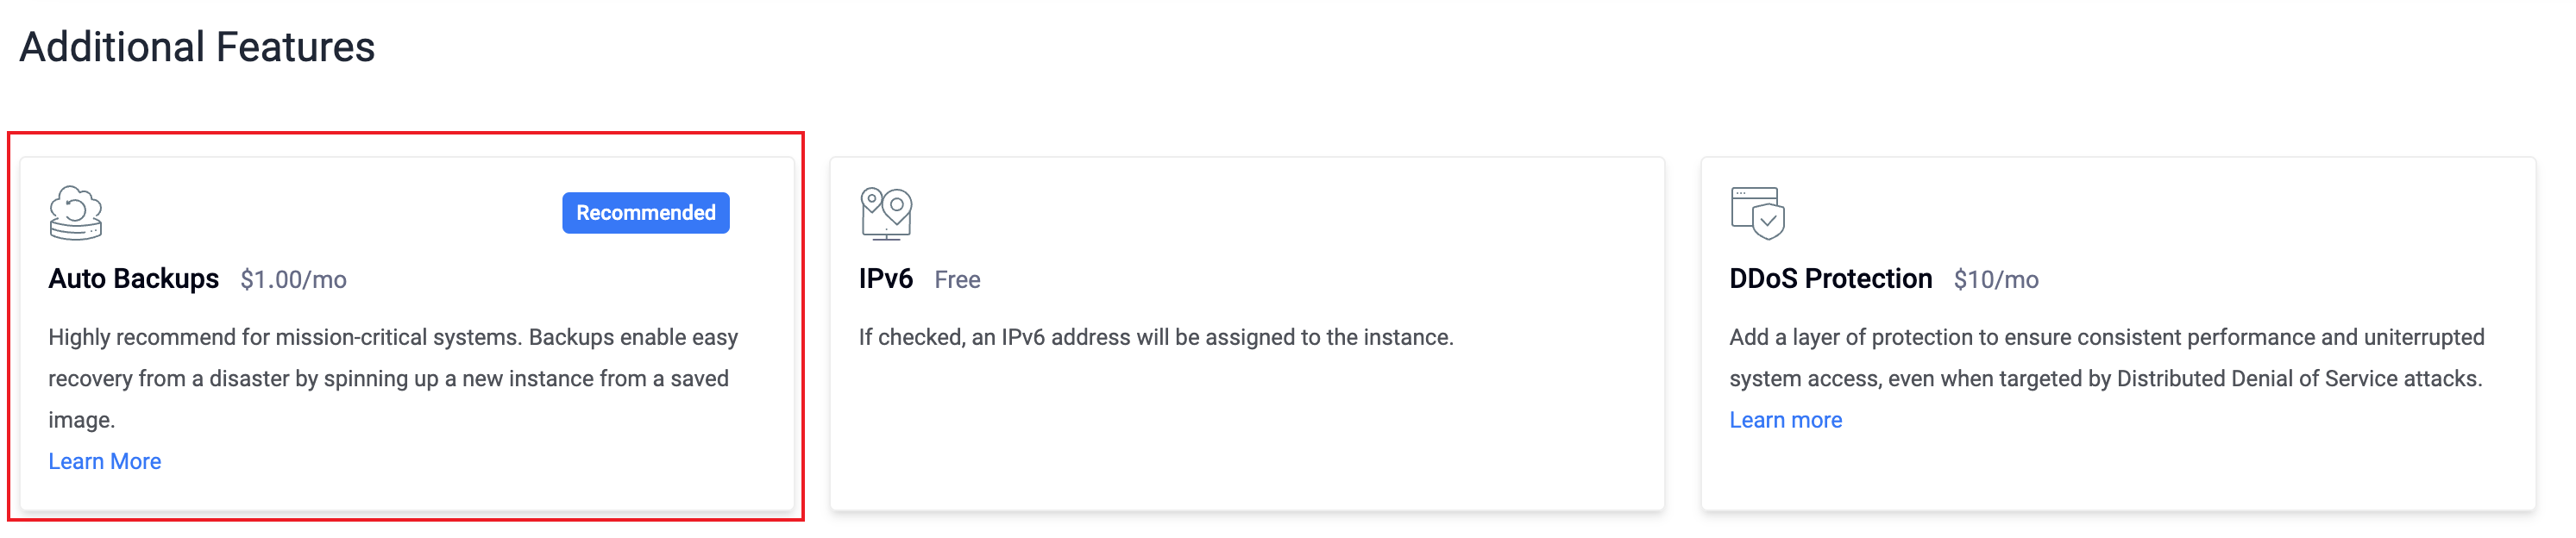The height and width of the screenshot is (538, 2576).
Task: Toggle Auto Backups via its description text
Action: click(393, 379)
